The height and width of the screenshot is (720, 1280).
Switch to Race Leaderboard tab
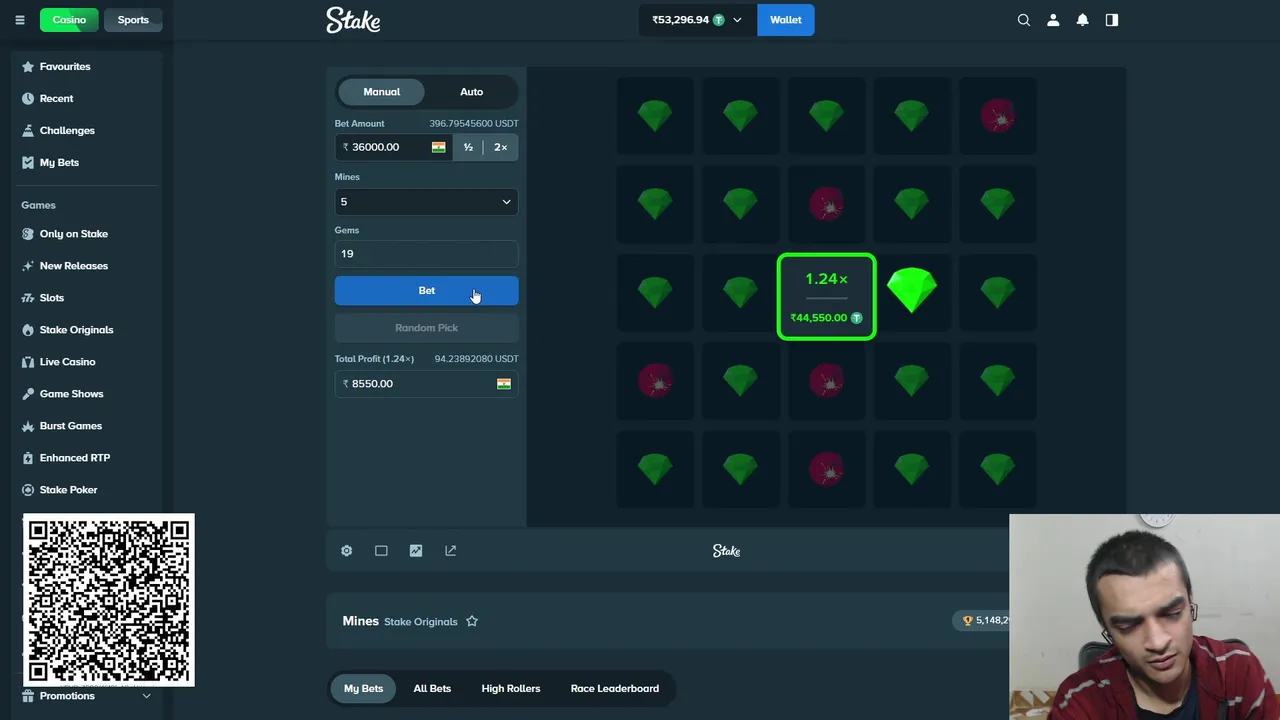coord(615,689)
